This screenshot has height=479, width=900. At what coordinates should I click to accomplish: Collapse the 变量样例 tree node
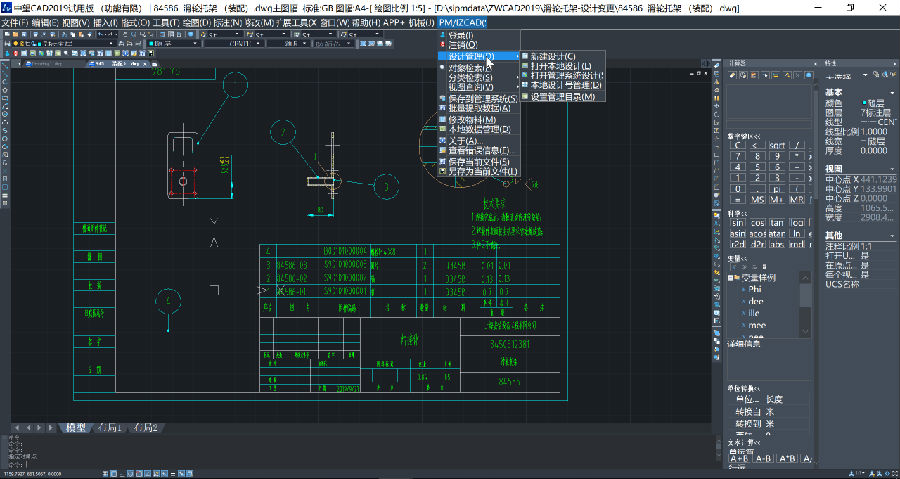(732, 277)
